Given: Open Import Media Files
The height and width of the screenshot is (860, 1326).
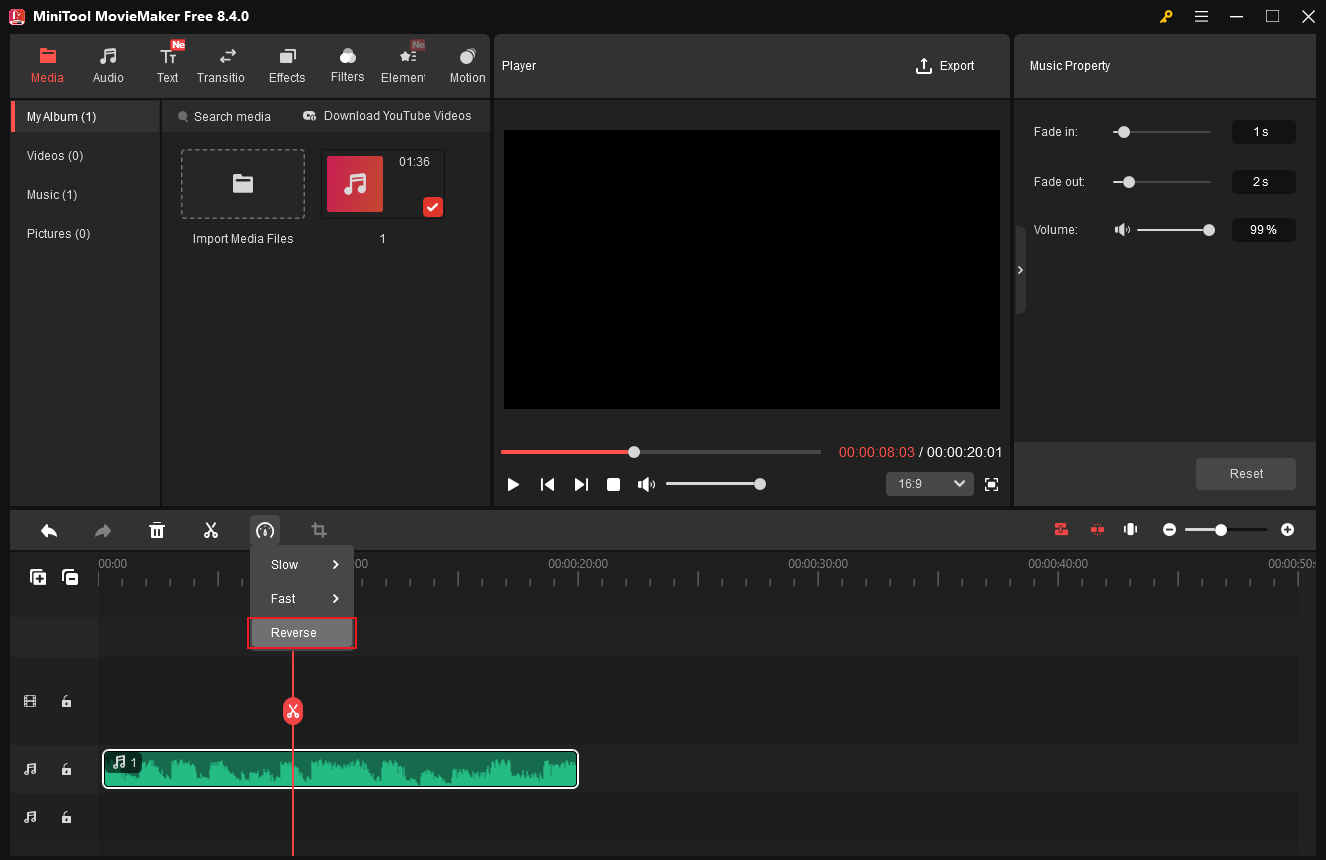Looking at the screenshot, I should tap(242, 184).
